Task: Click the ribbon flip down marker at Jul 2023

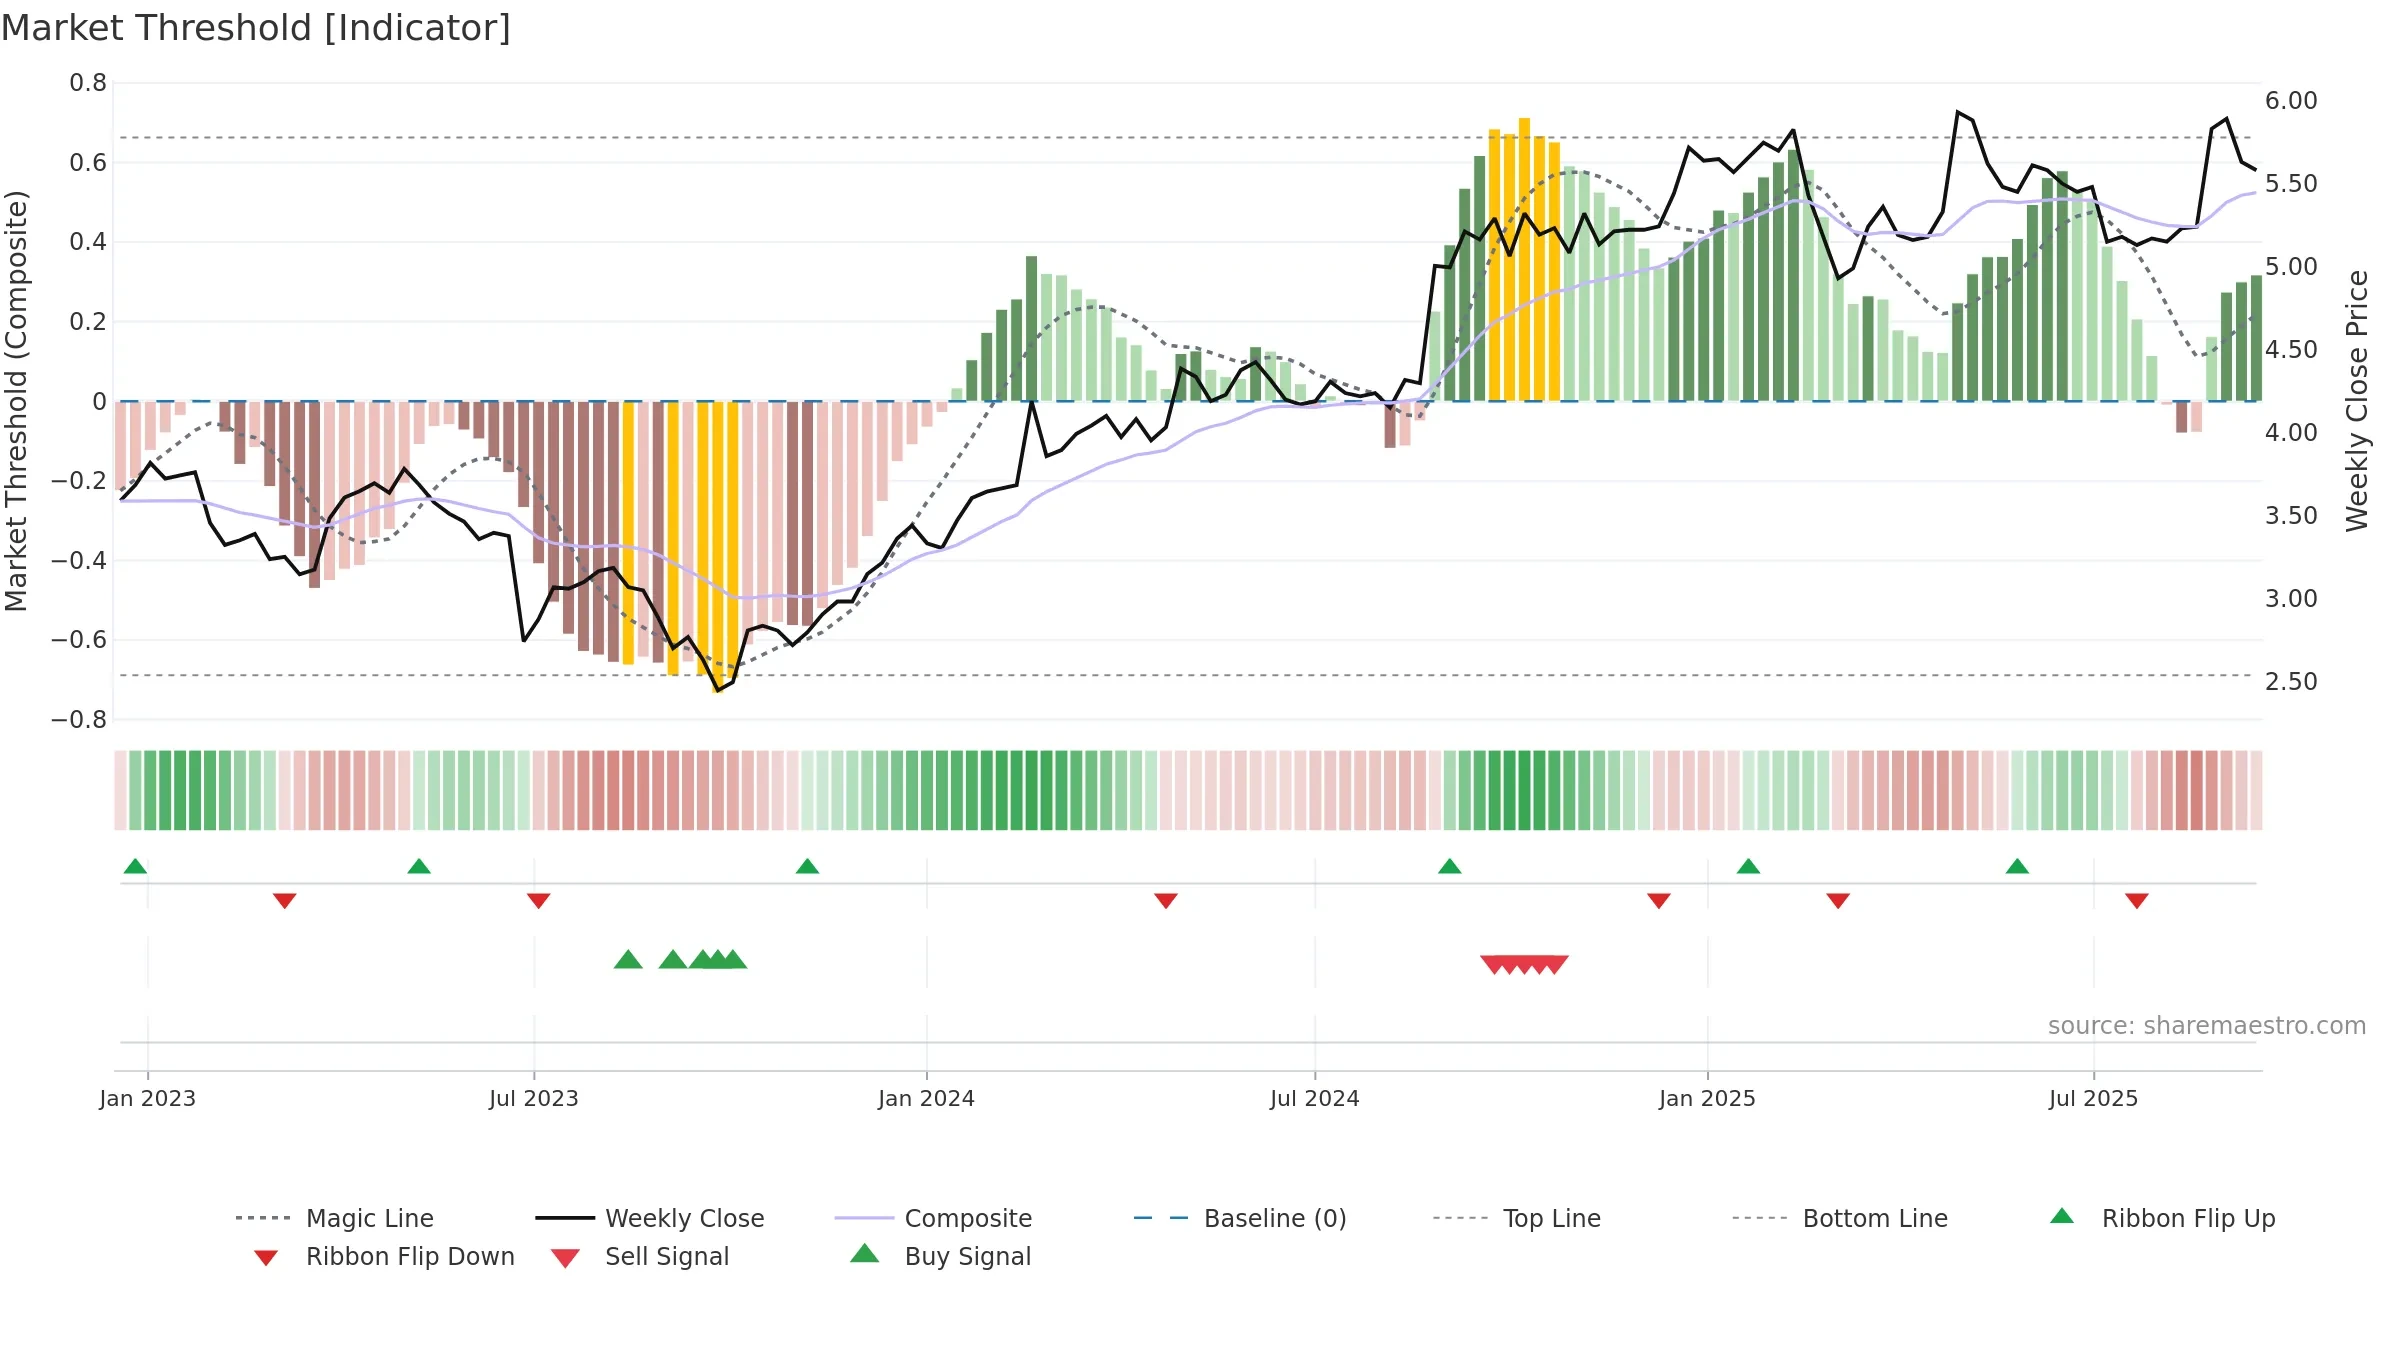Action: pyautogui.click(x=538, y=901)
